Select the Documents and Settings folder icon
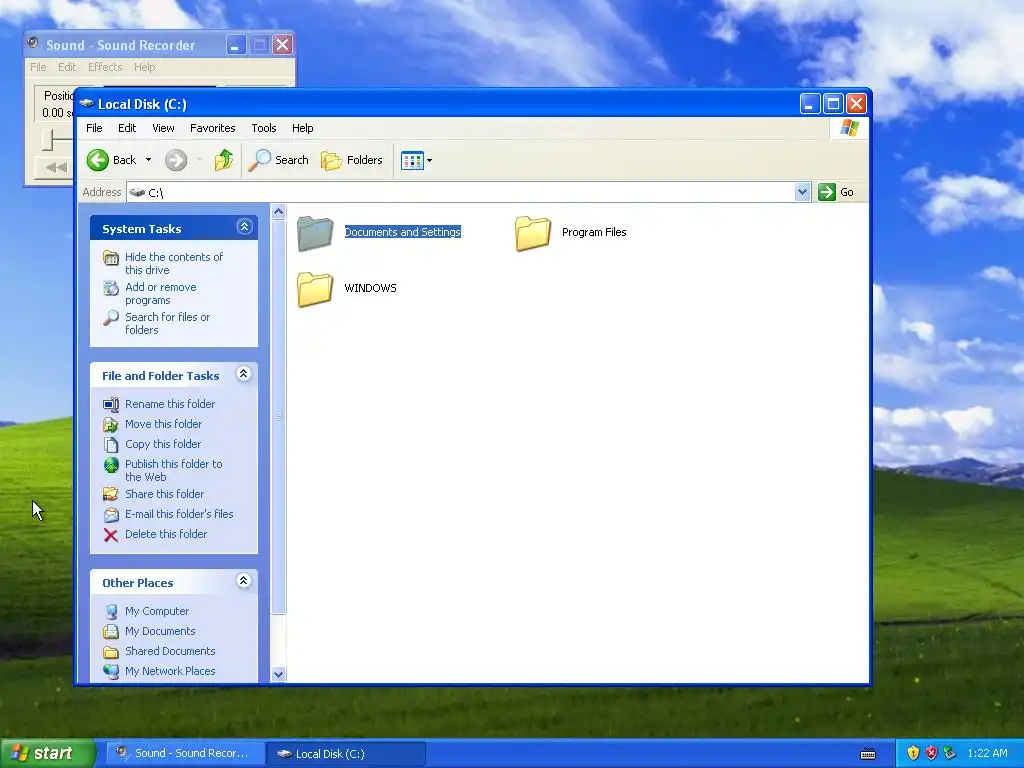Image resolution: width=1024 pixels, height=768 pixels. coord(315,233)
